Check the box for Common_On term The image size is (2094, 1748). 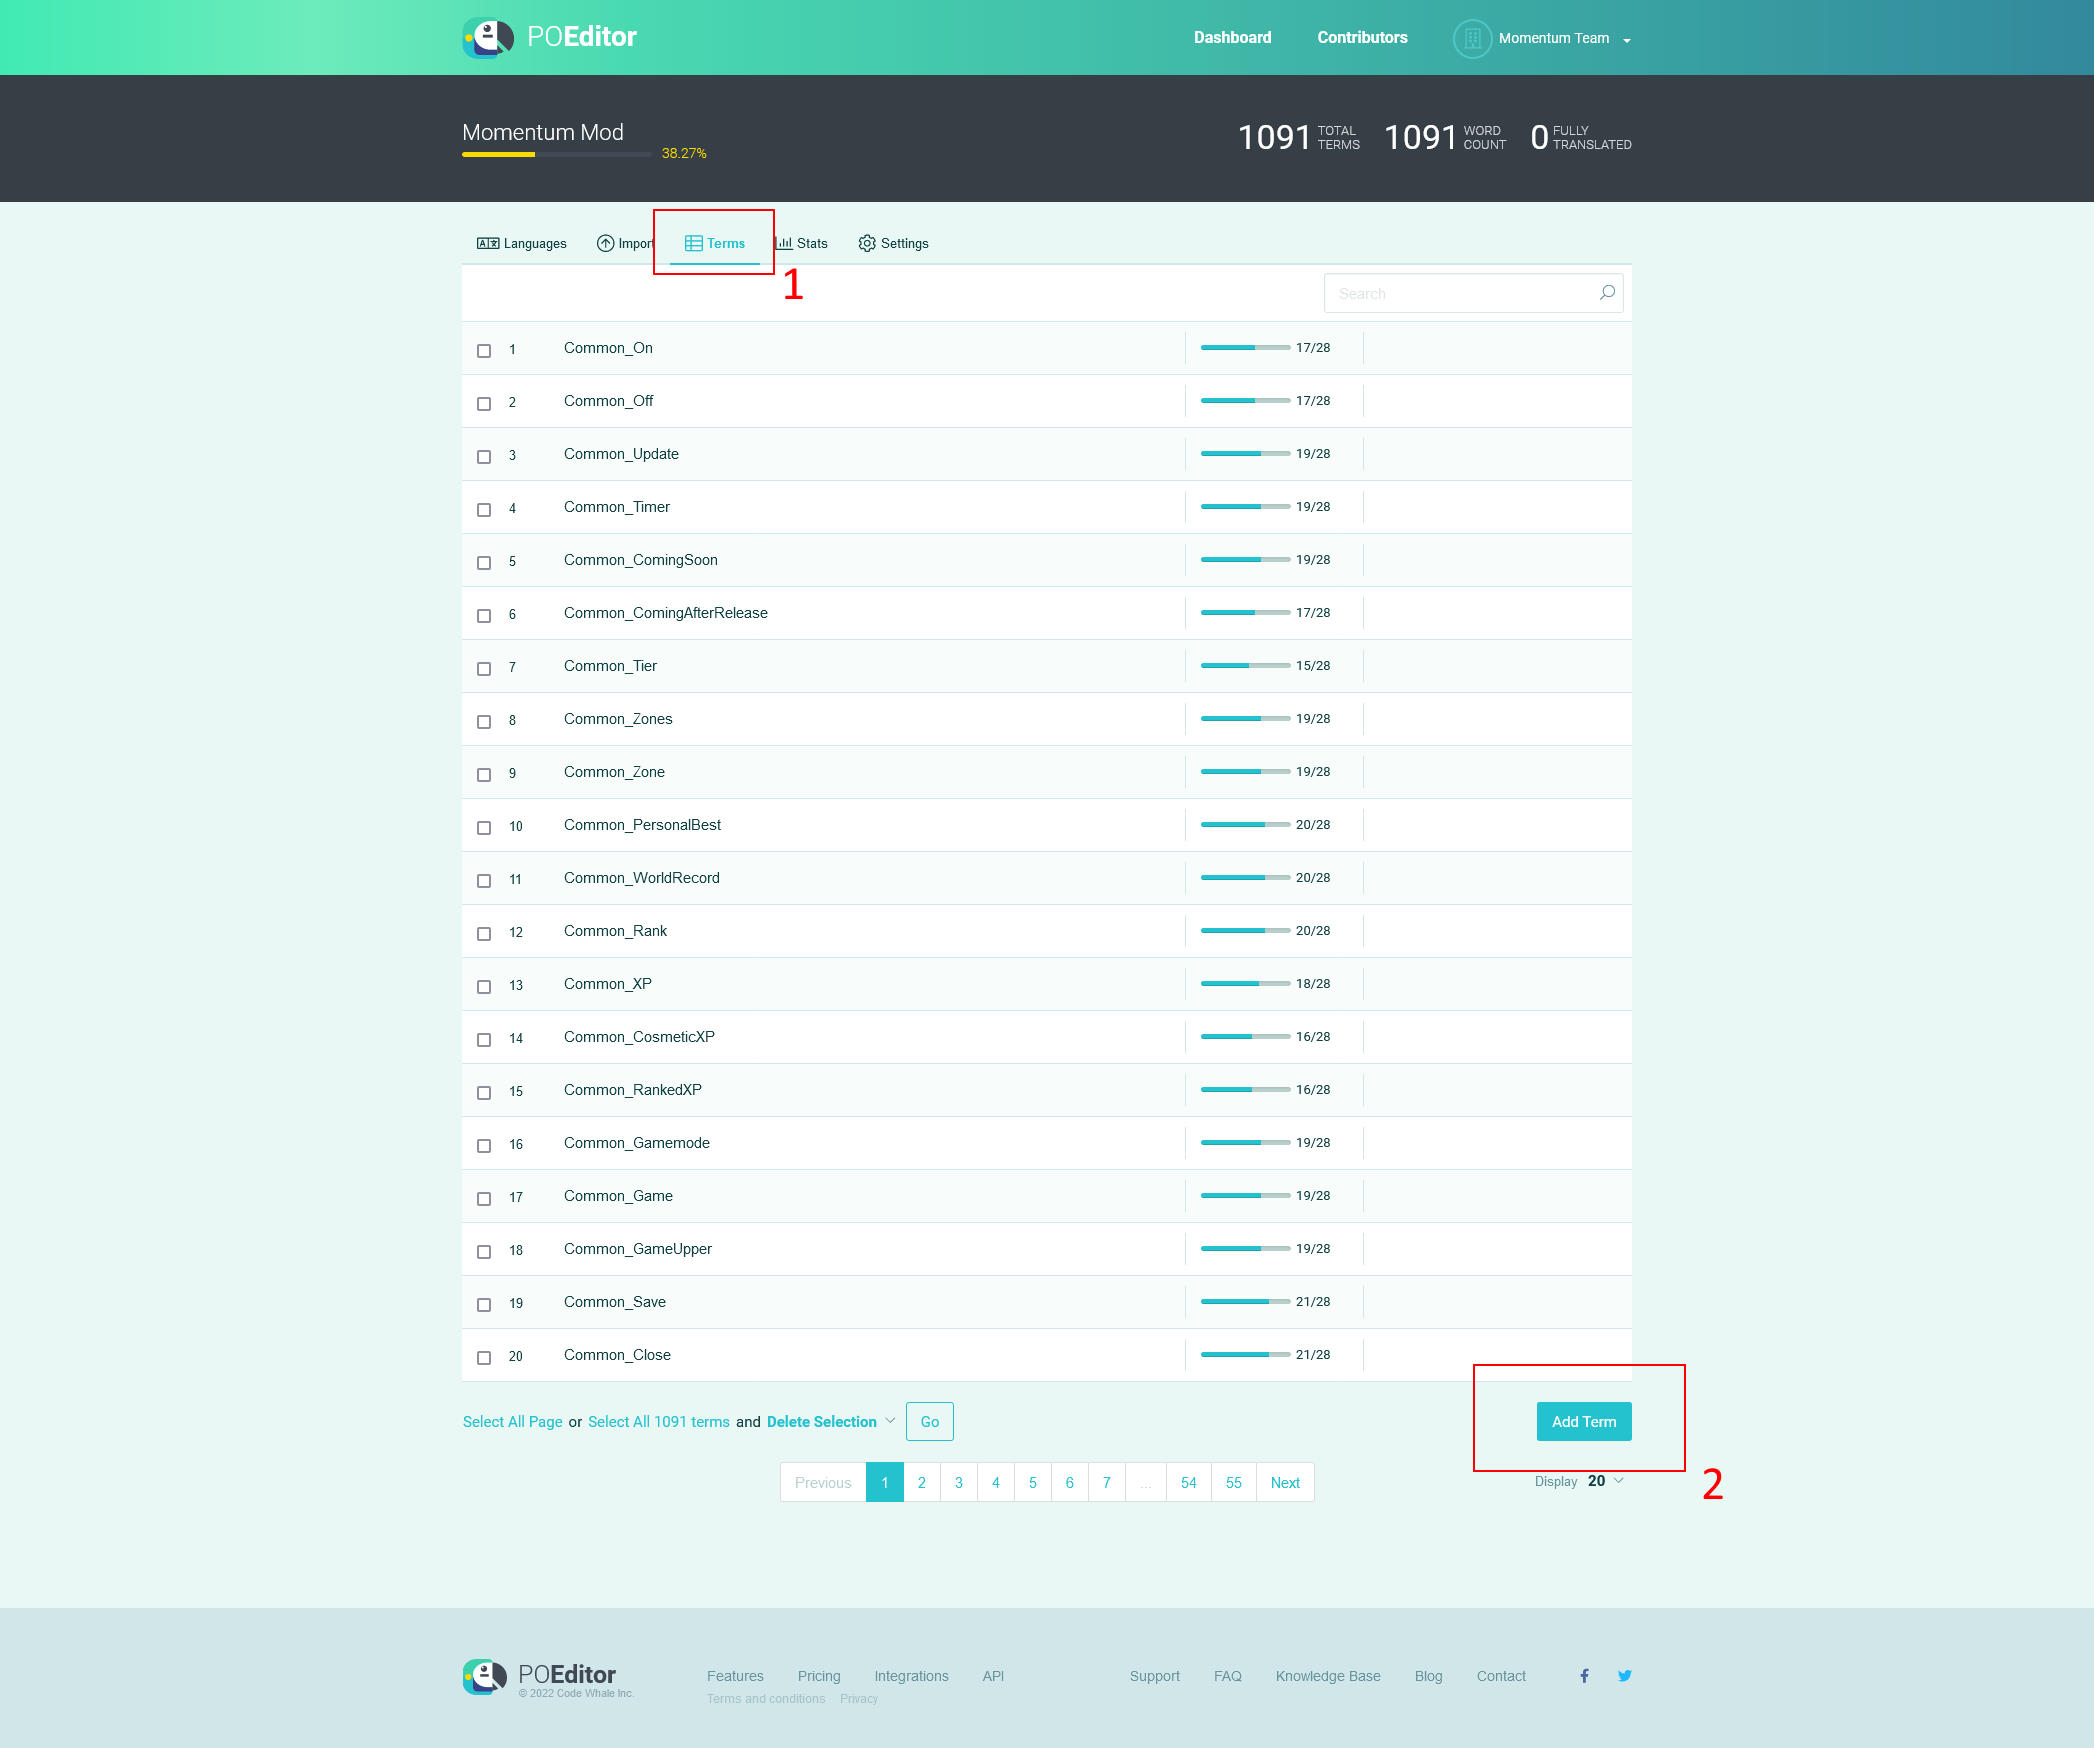(x=484, y=351)
